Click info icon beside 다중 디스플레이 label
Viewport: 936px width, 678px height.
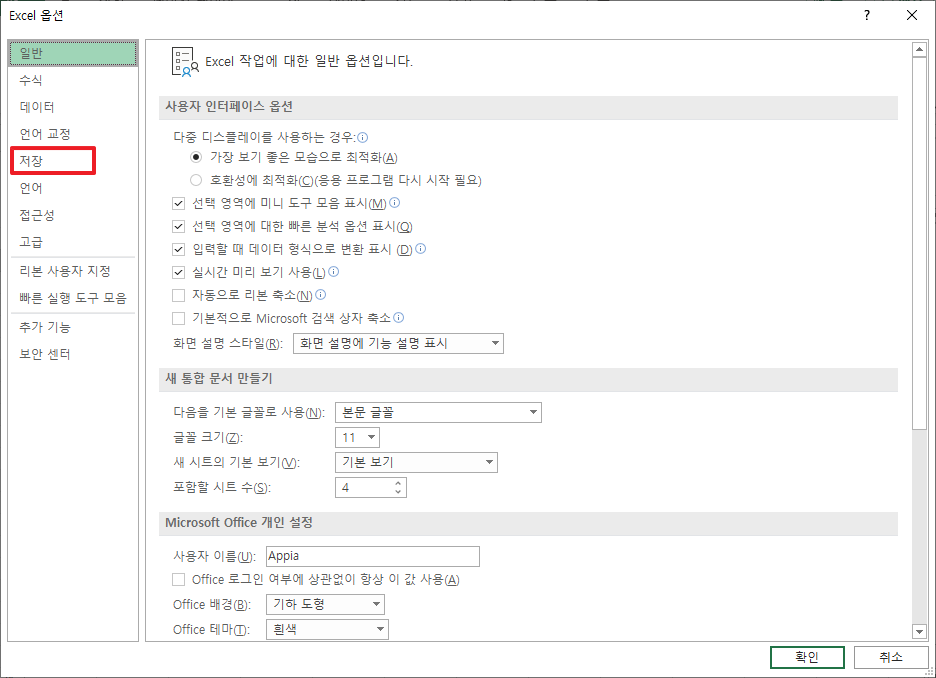(362, 137)
